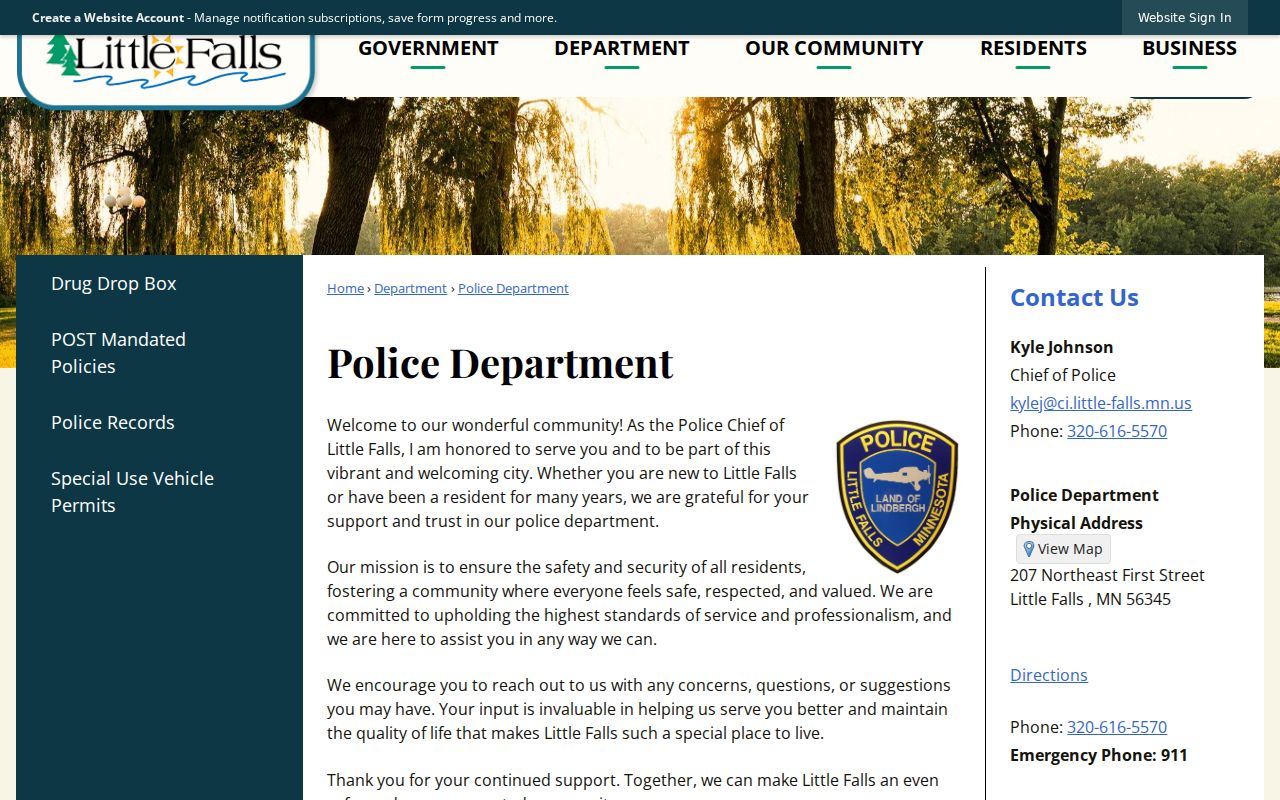This screenshot has width=1280, height=800.
Task: Click the Police Department breadcrumb link
Action: (x=513, y=288)
